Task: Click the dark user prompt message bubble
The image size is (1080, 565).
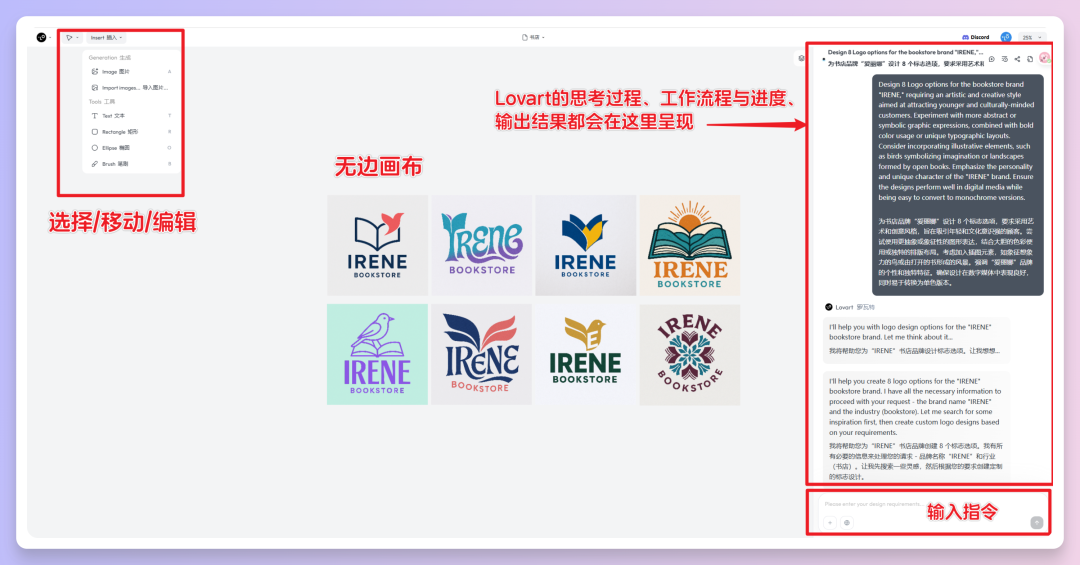Action: 957,185
